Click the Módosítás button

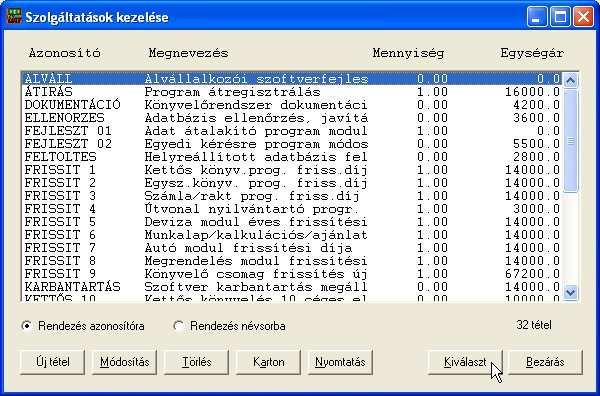coord(124,362)
